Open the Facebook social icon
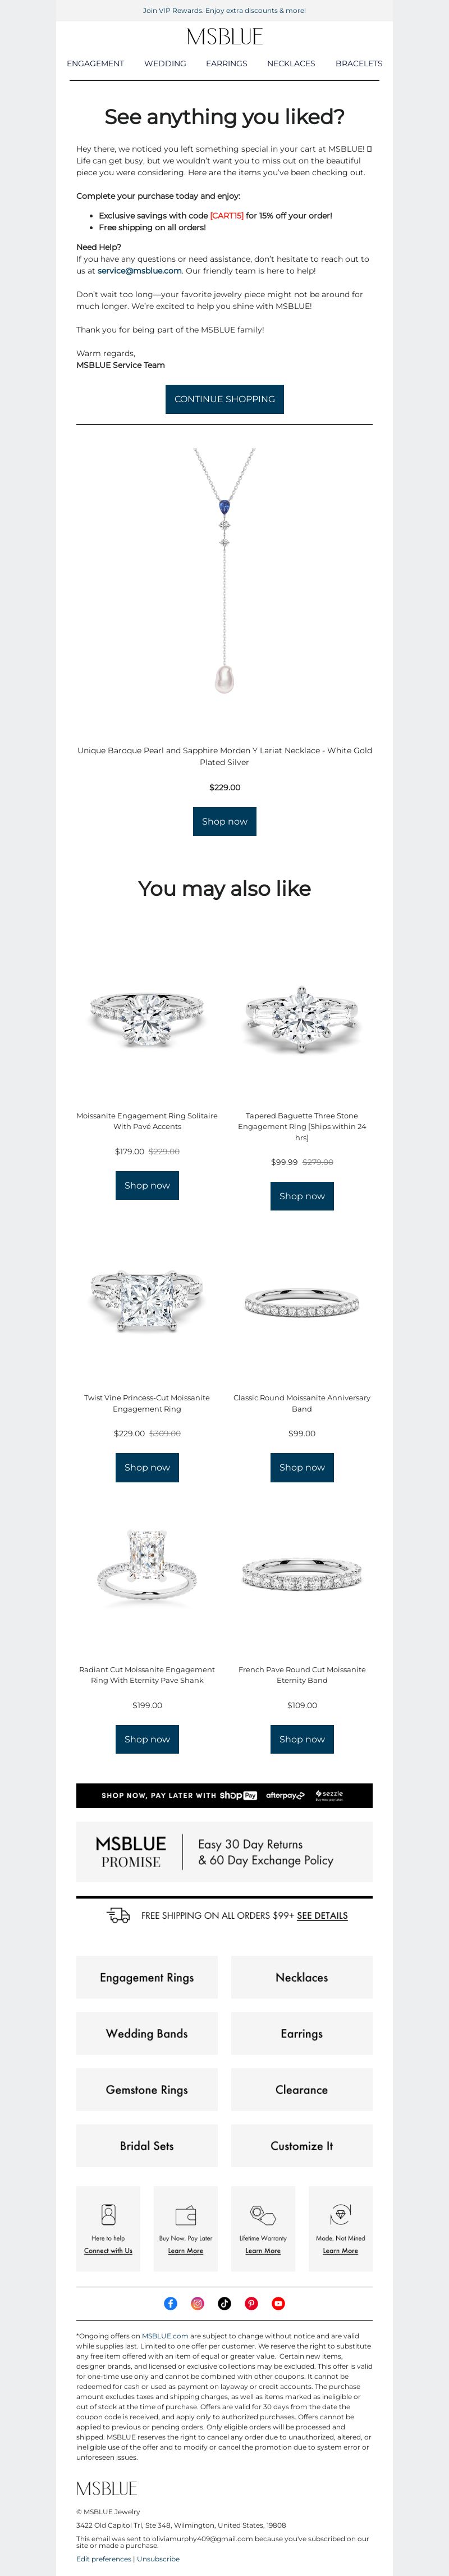The height and width of the screenshot is (2576, 449). point(171,2303)
